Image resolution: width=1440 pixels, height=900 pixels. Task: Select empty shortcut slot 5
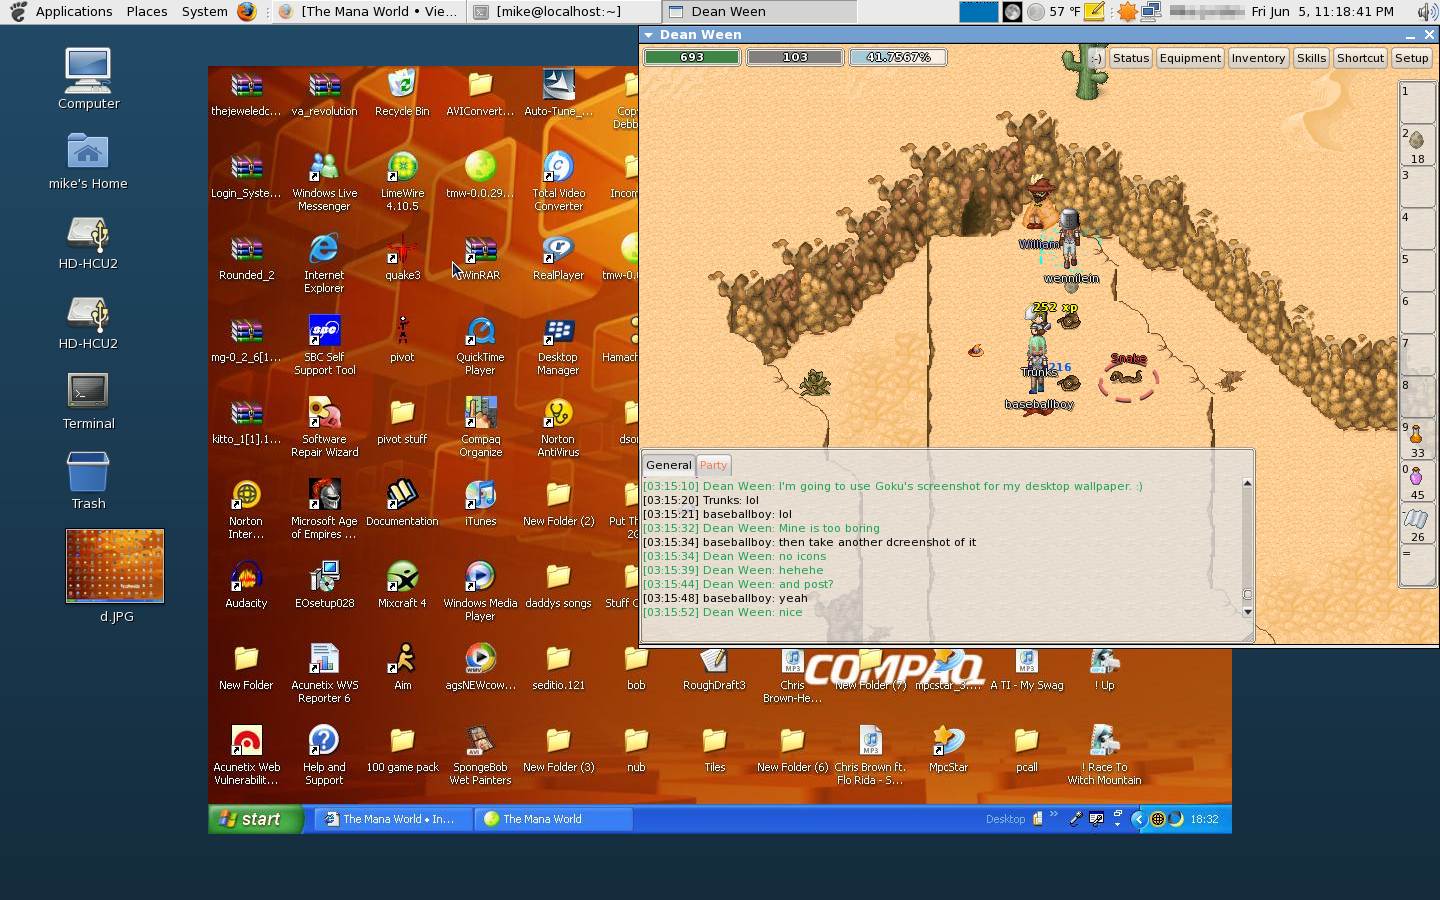tap(1416, 271)
